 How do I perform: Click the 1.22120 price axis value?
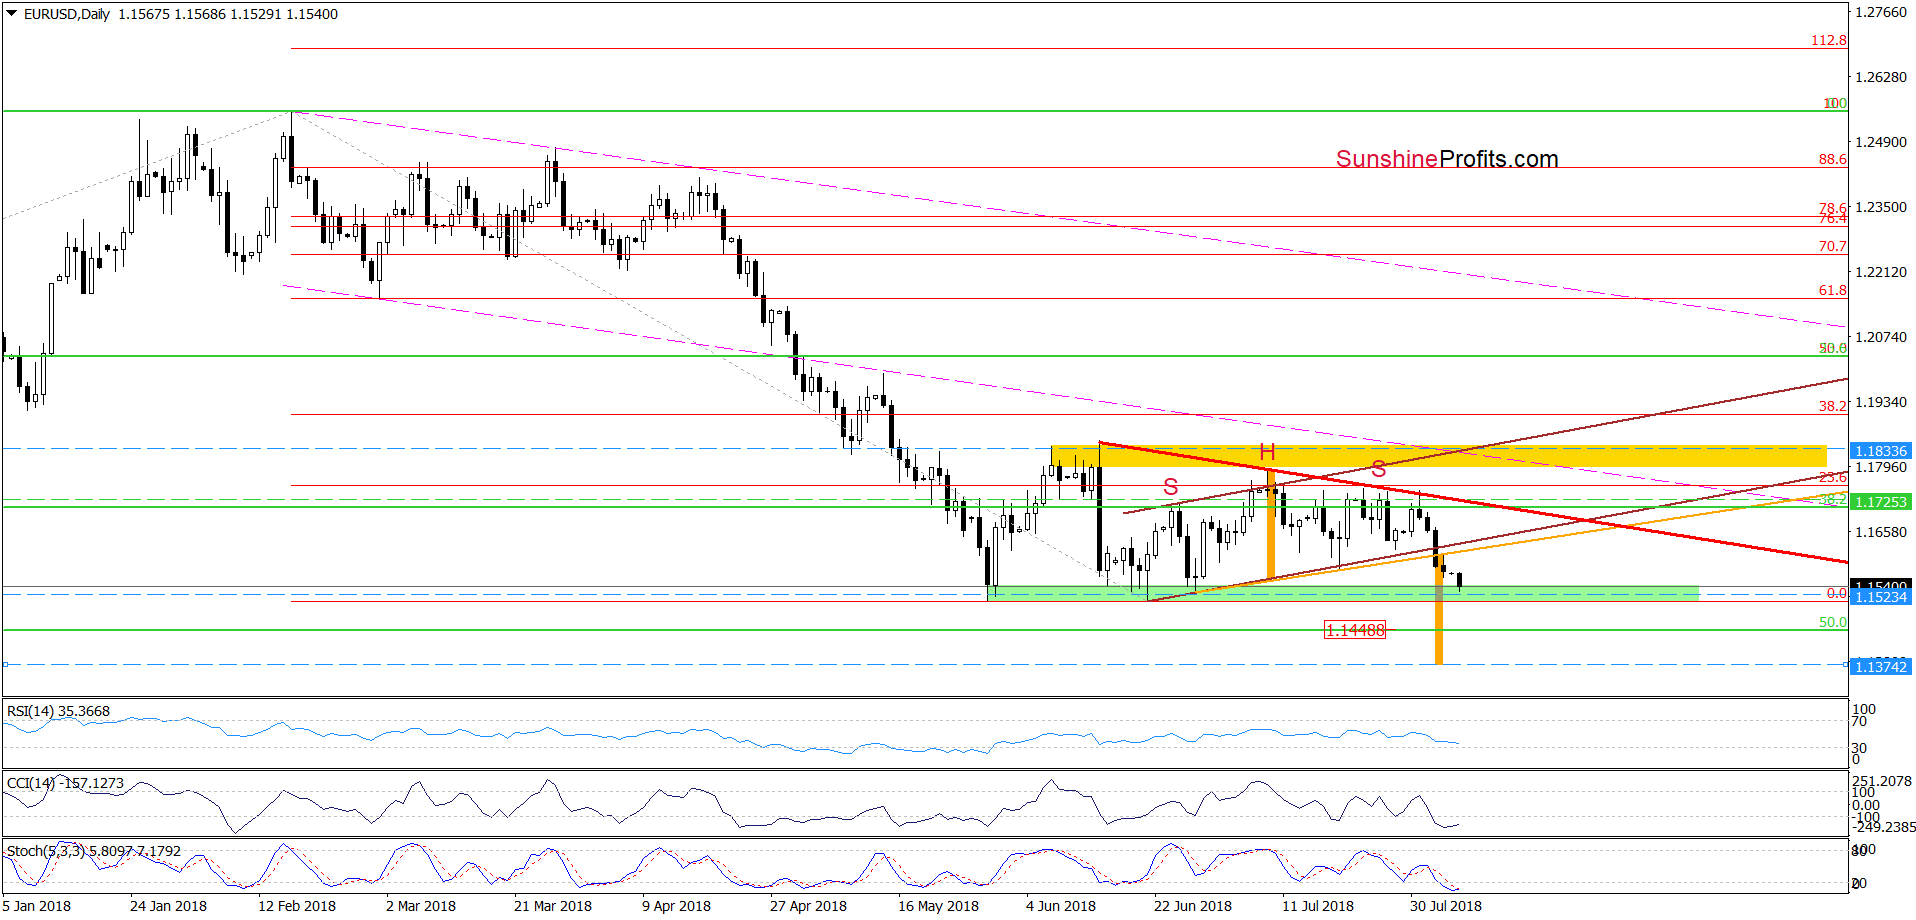[x=1881, y=272]
